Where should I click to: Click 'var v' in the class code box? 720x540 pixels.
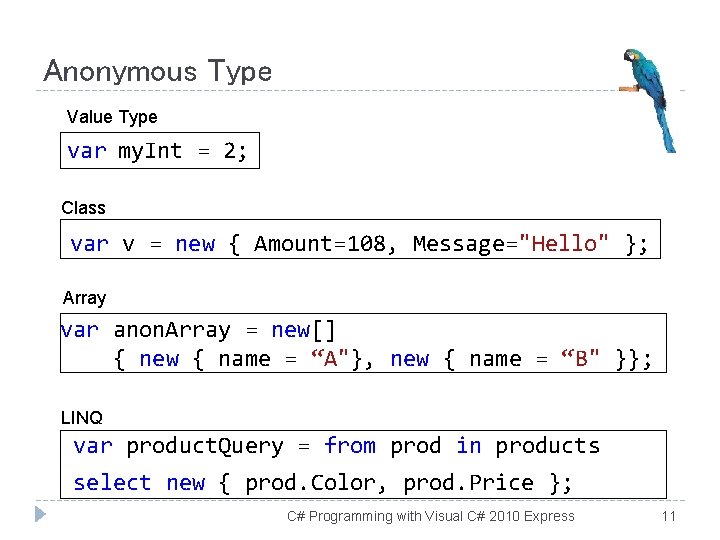coord(102,244)
